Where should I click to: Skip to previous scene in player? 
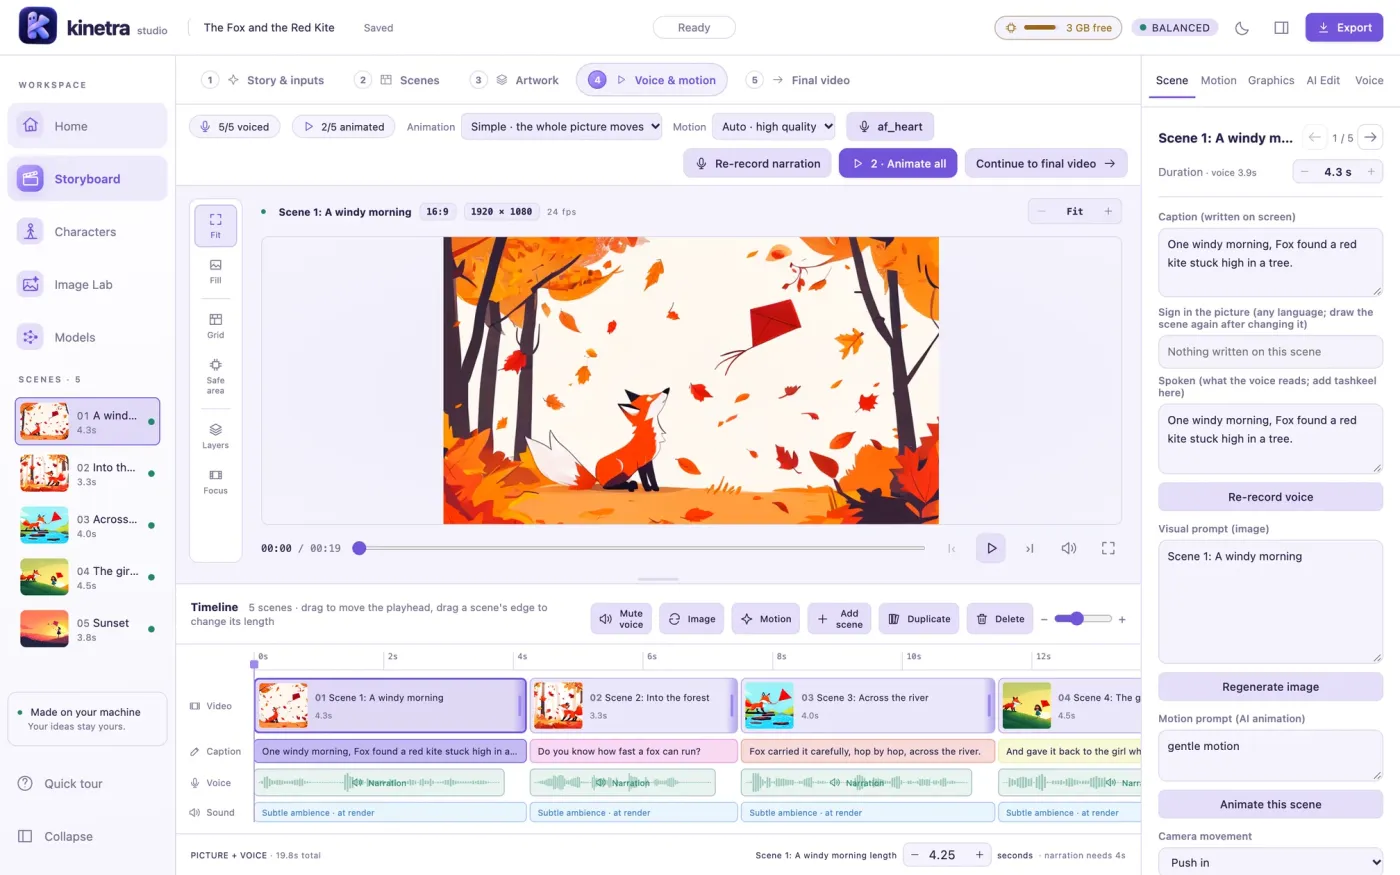[952, 548]
